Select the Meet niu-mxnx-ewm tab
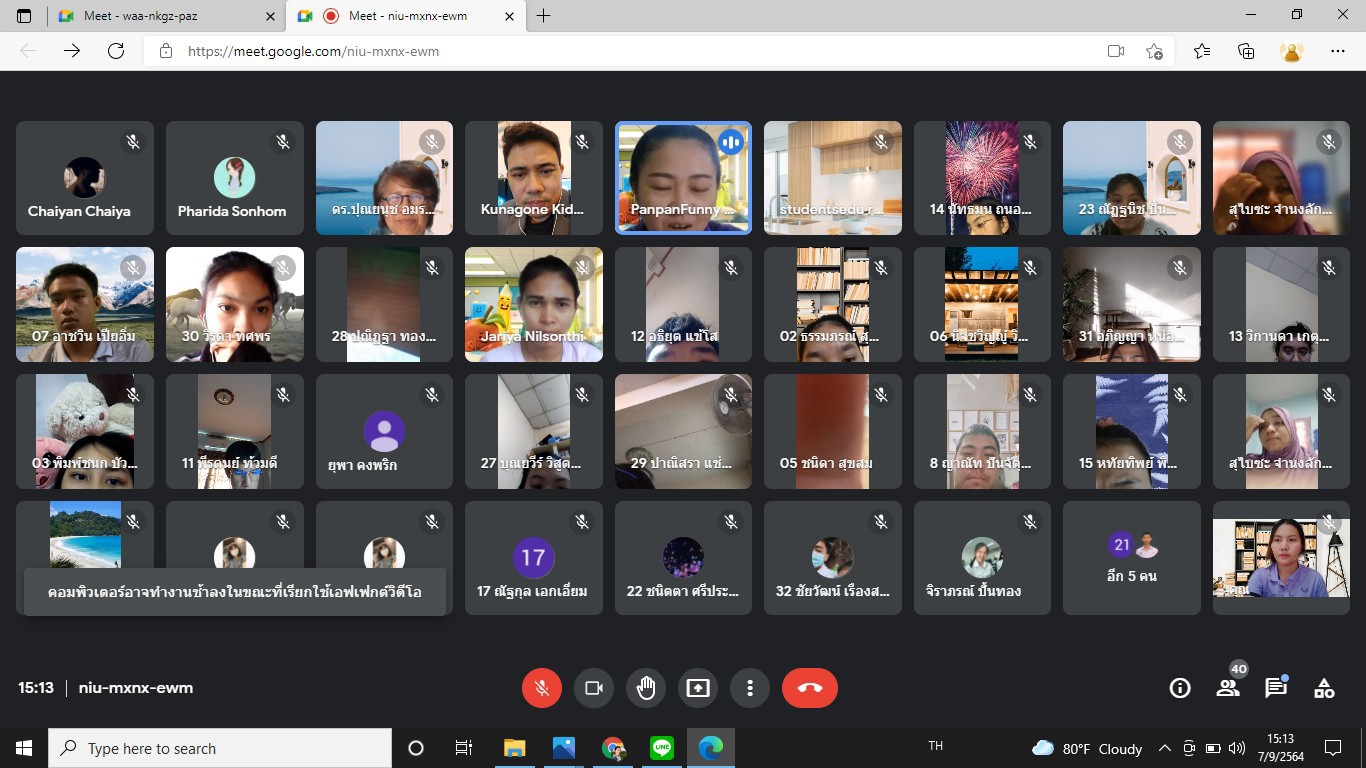This screenshot has width=1366, height=768. [x=407, y=16]
